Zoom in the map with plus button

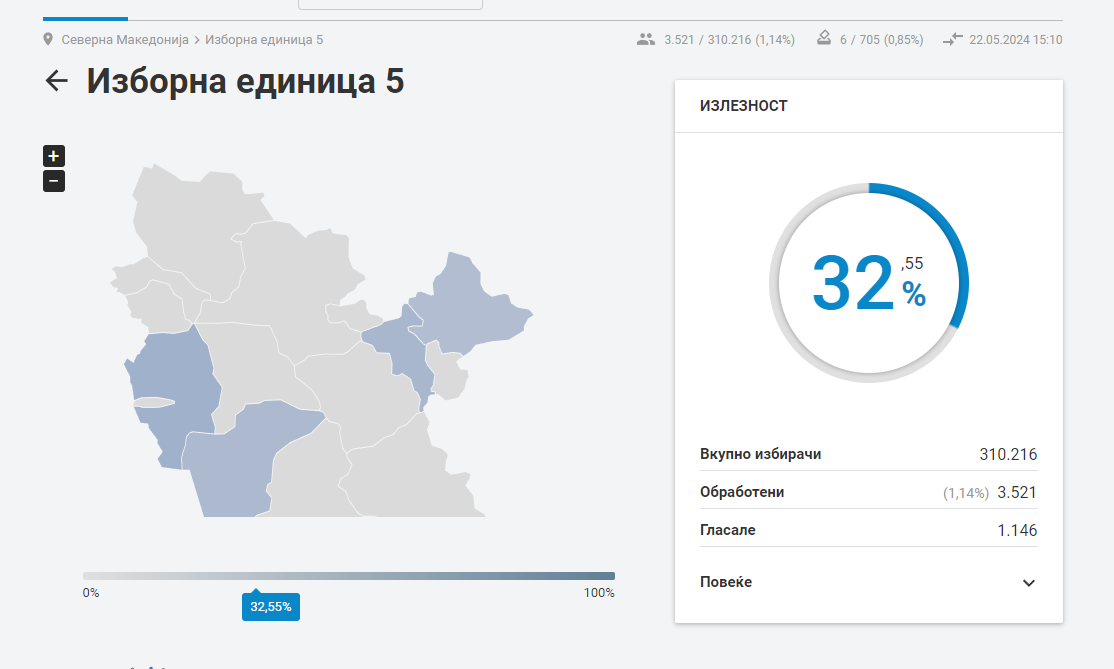tap(54, 156)
